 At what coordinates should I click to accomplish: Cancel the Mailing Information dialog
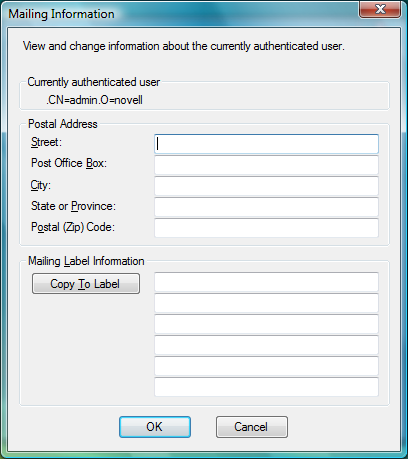pyautogui.click(x=252, y=427)
